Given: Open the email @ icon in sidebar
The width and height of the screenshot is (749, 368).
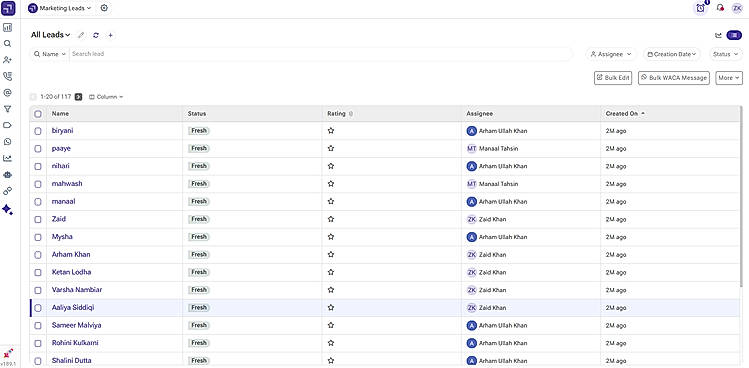Looking at the screenshot, I should [x=7, y=93].
